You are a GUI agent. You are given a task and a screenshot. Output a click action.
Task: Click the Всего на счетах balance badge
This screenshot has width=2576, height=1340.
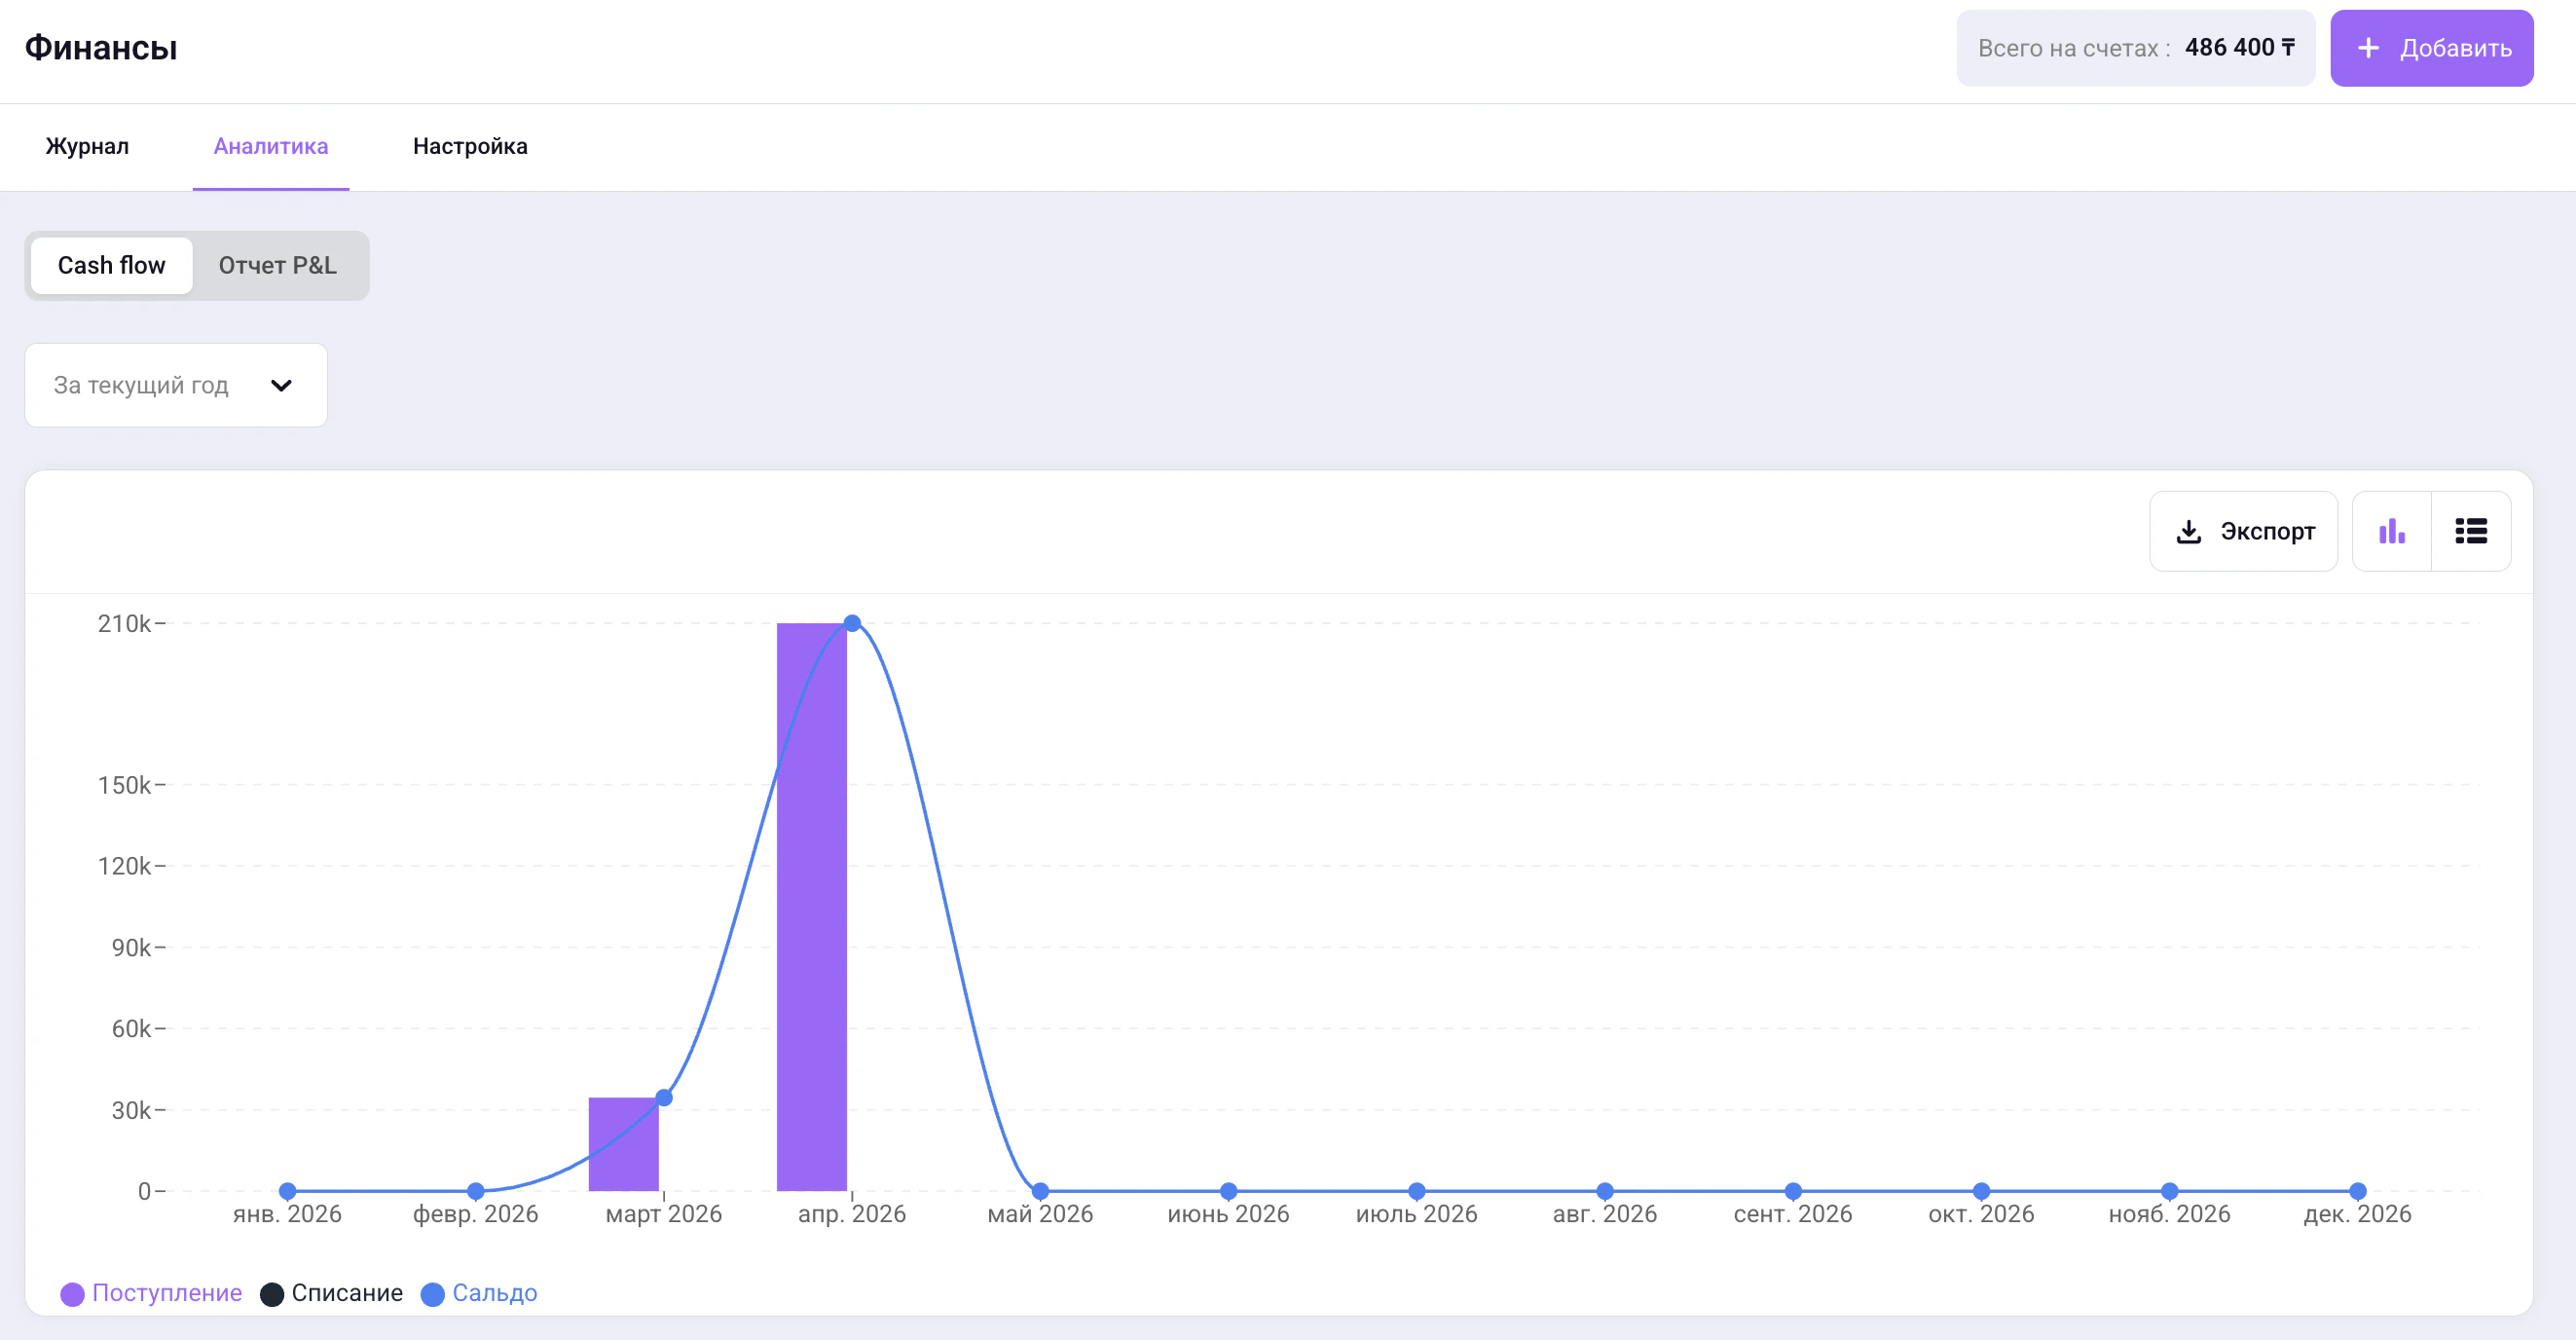(x=2134, y=48)
